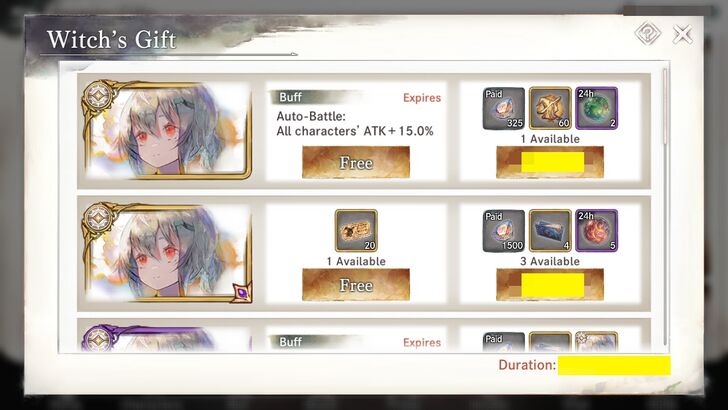Image resolution: width=728 pixels, height=410 pixels.
Task: Claim the Free ticket pack button
Action: [x=356, y=285]
